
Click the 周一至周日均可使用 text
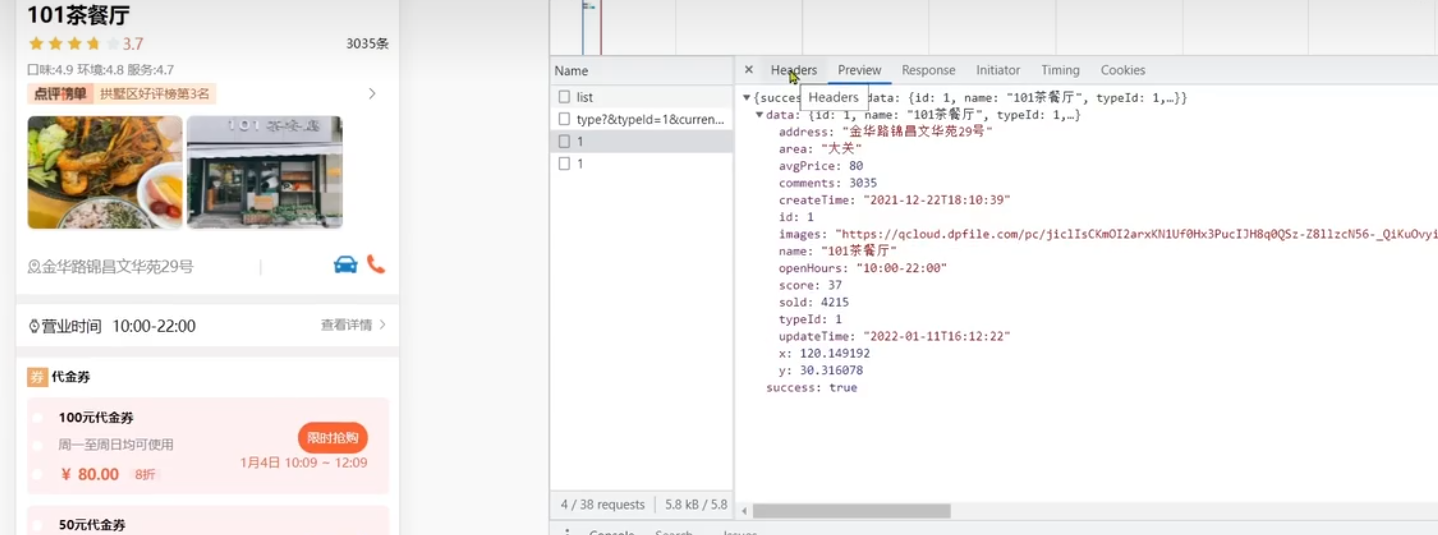tap(116, 445)
